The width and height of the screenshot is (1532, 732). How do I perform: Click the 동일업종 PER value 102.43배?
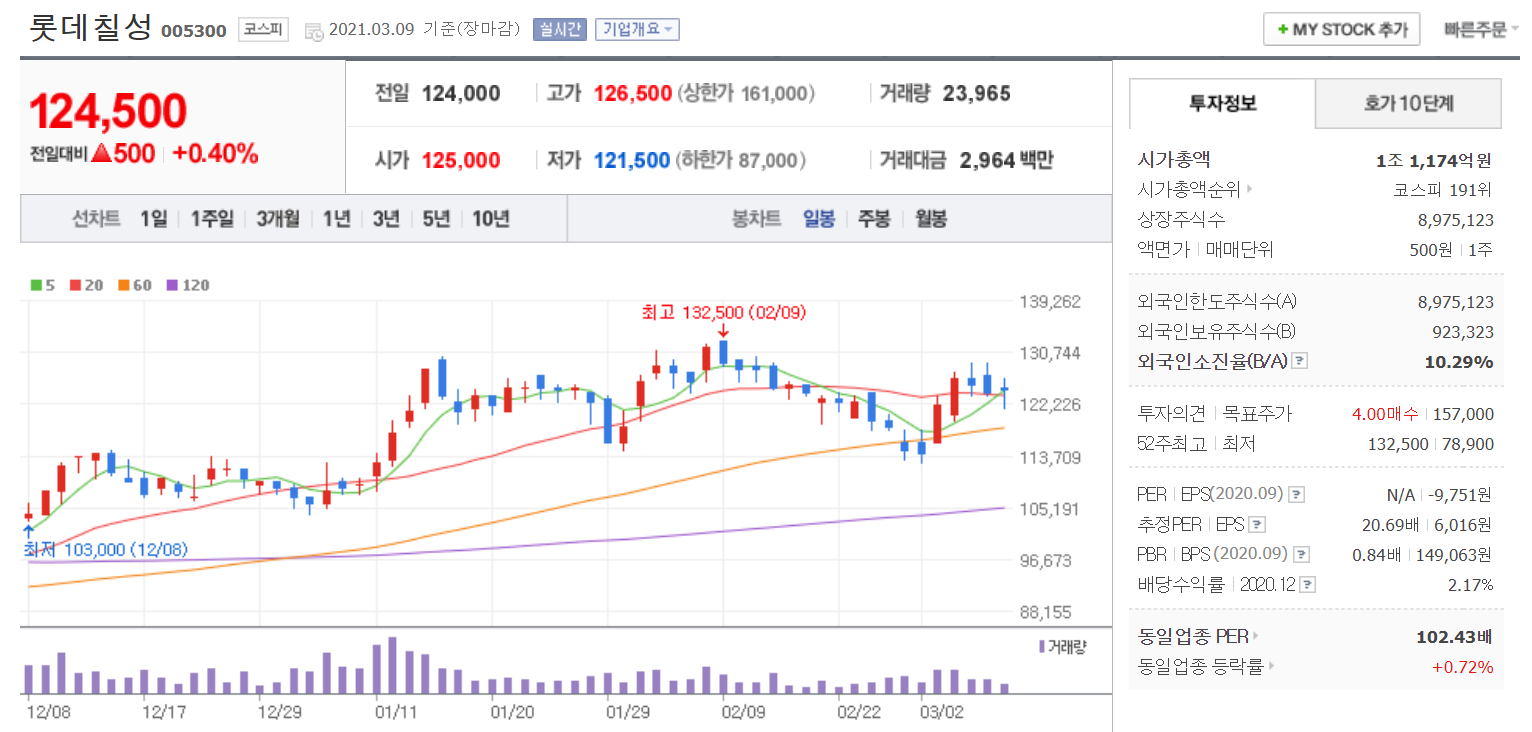pos(1454,636)
